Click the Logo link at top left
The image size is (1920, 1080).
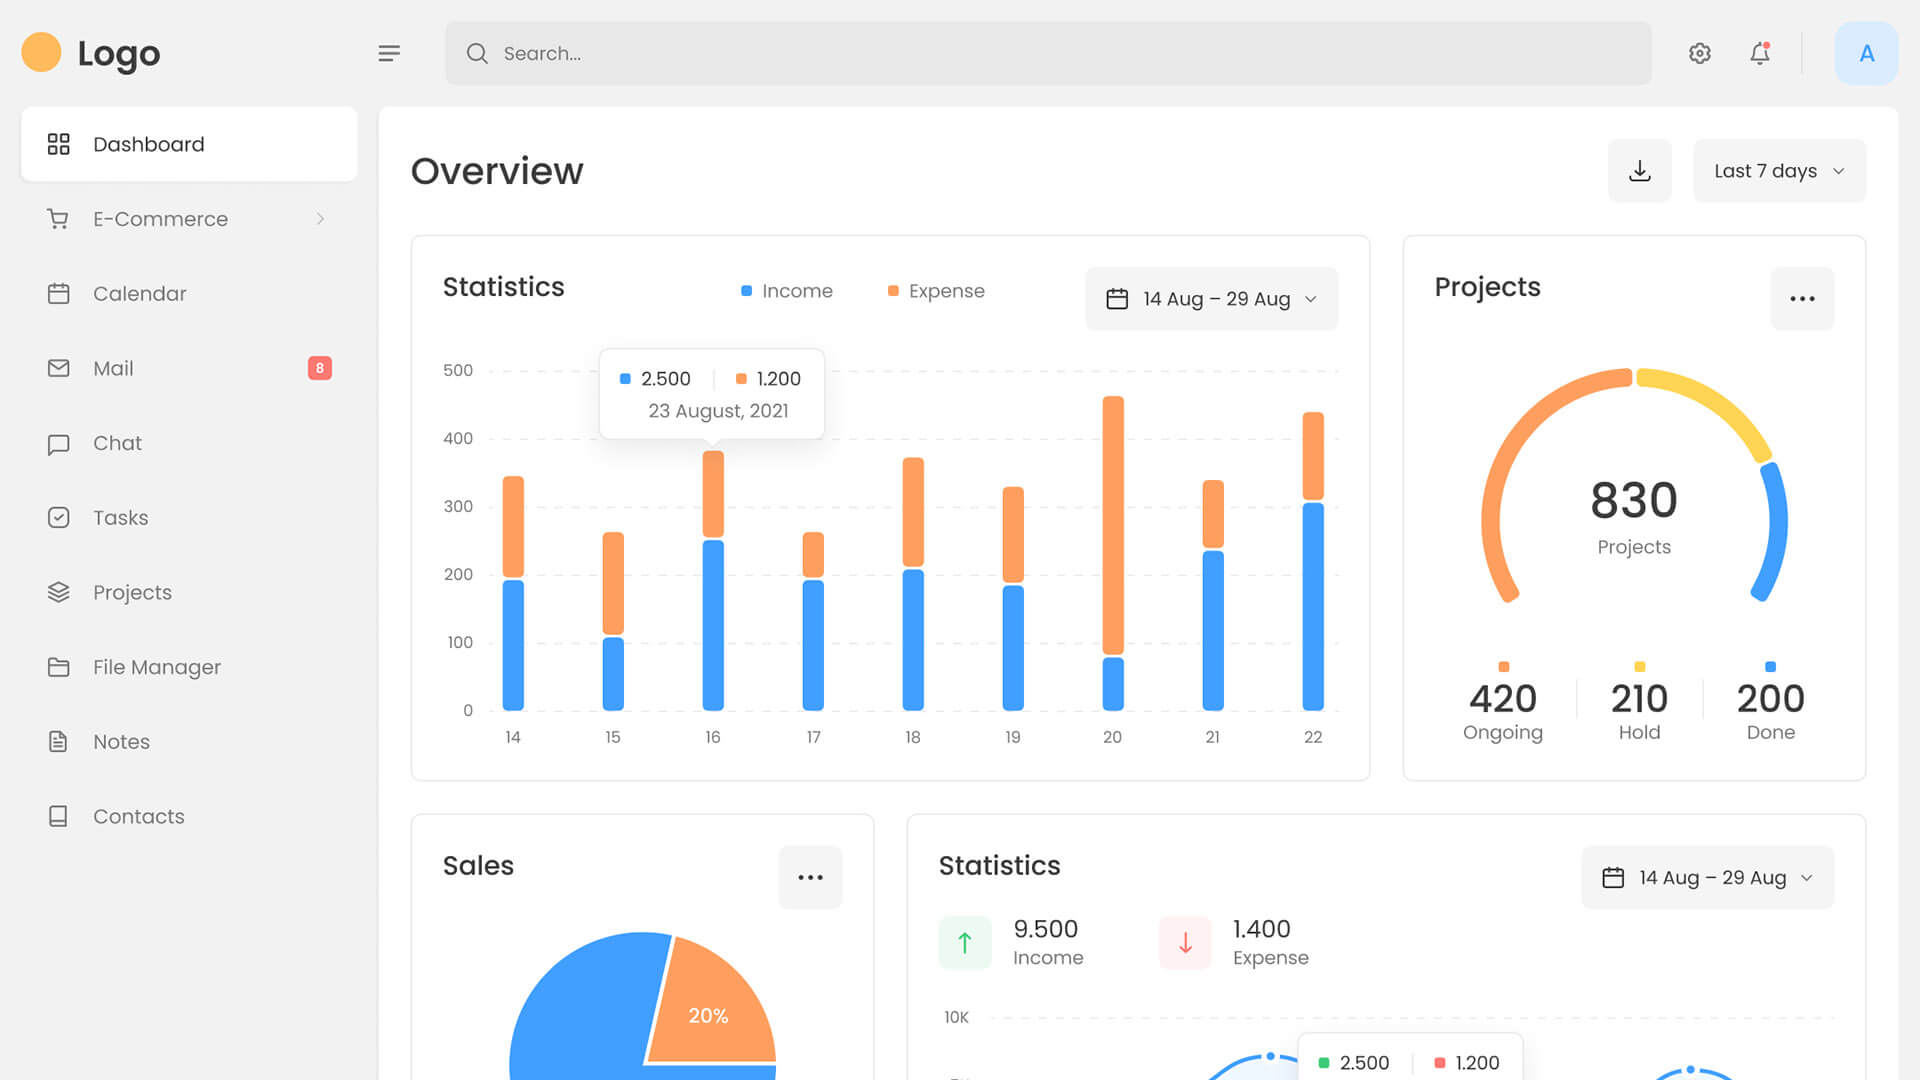91,53
